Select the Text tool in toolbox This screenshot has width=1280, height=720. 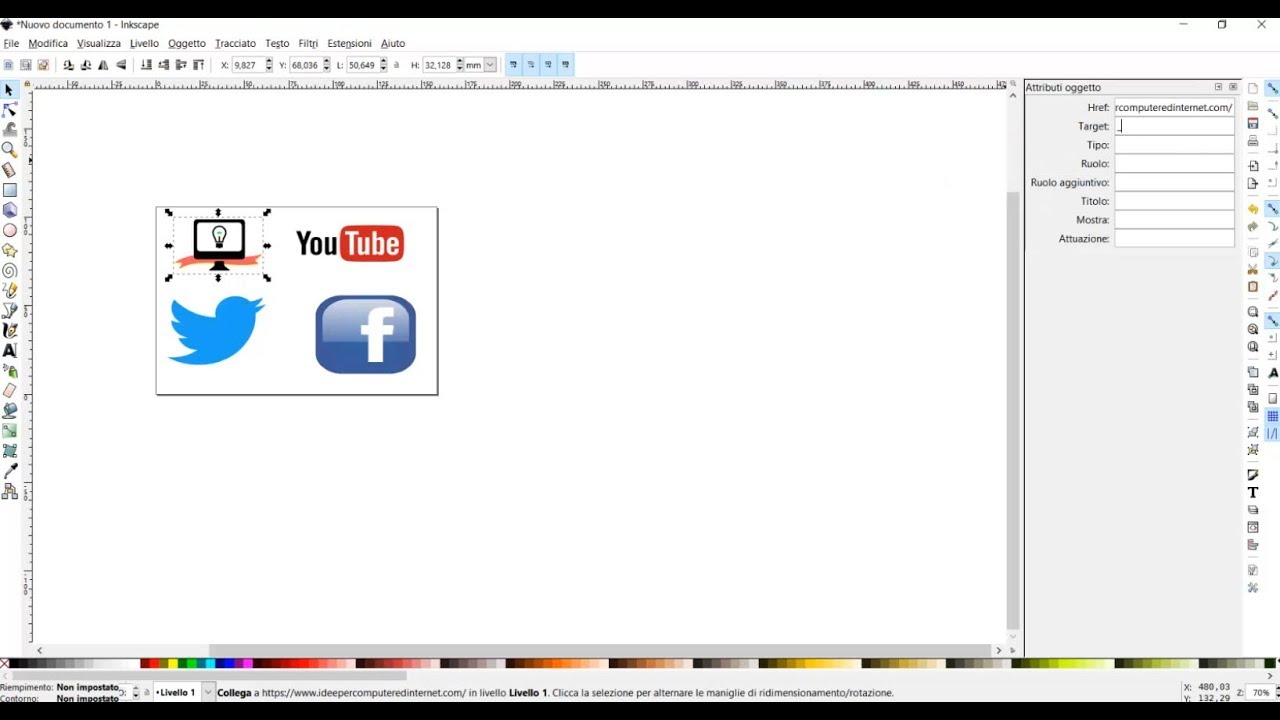pos(9,350)
